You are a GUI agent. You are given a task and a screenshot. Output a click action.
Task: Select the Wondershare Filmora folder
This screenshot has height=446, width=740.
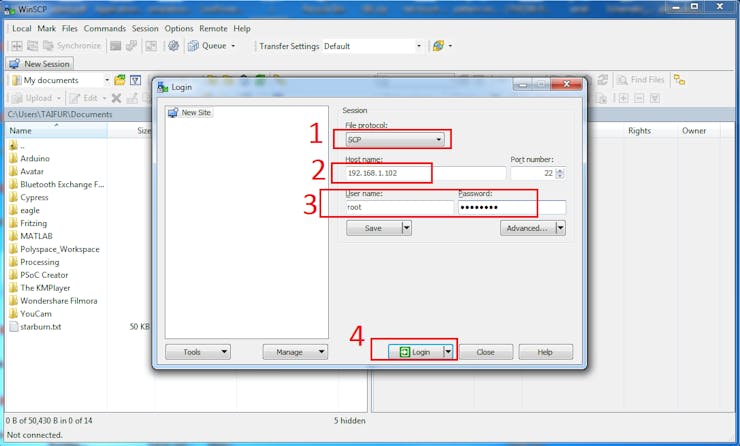coord(53,301)
